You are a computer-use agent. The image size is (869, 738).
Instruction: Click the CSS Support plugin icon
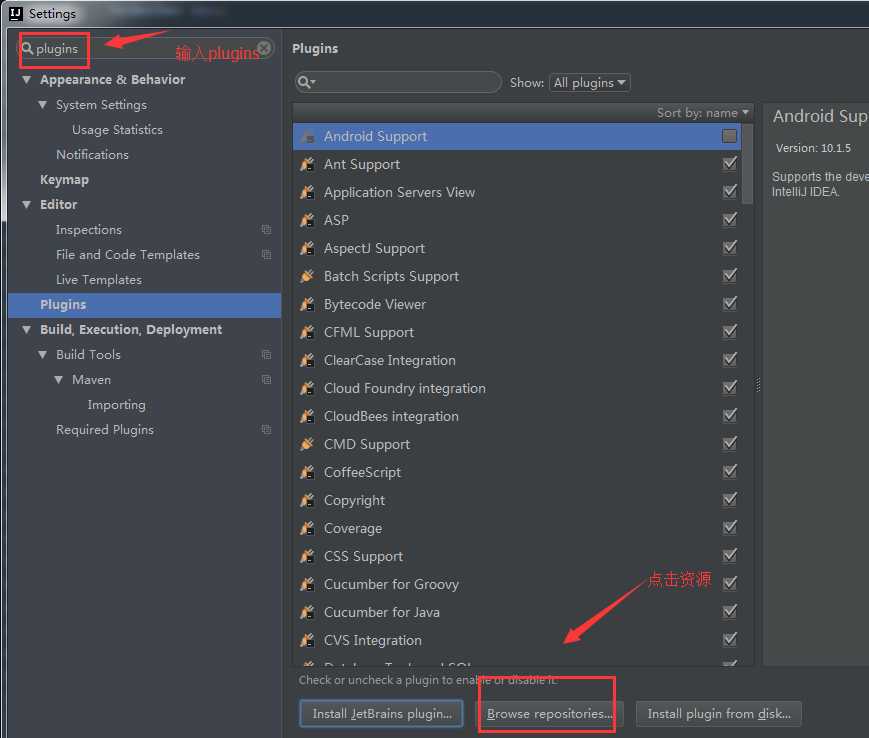tap(307, 556)
